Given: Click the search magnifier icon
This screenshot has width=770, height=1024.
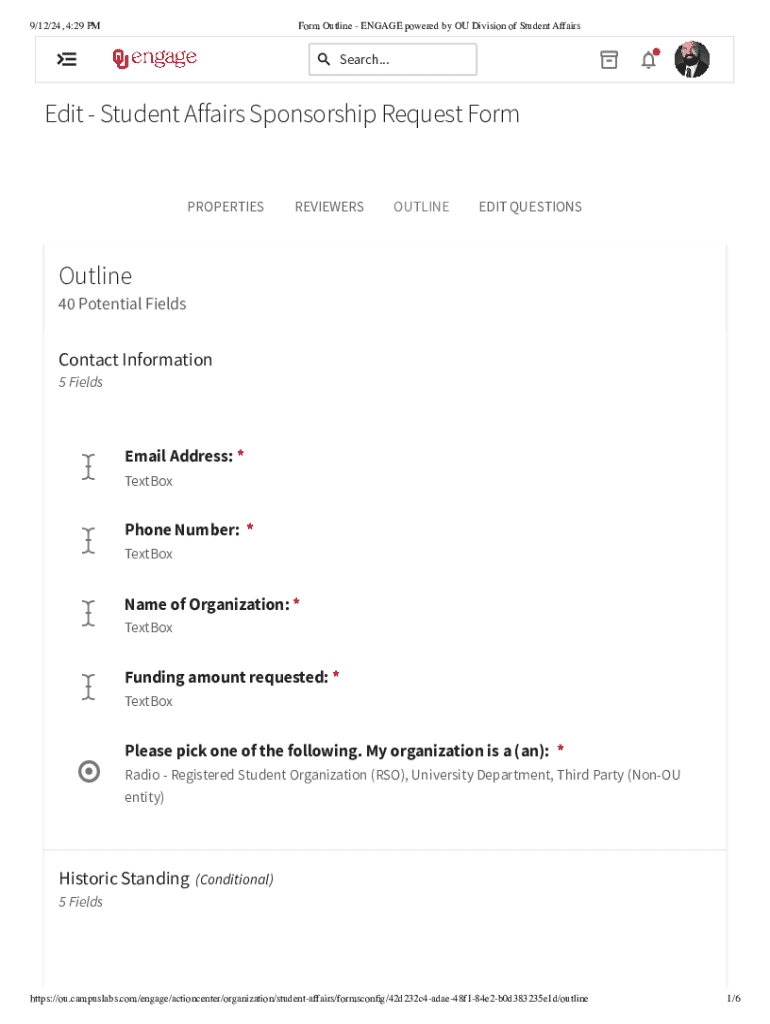Looking at the screenshot, I should click(x=324, y=60).
